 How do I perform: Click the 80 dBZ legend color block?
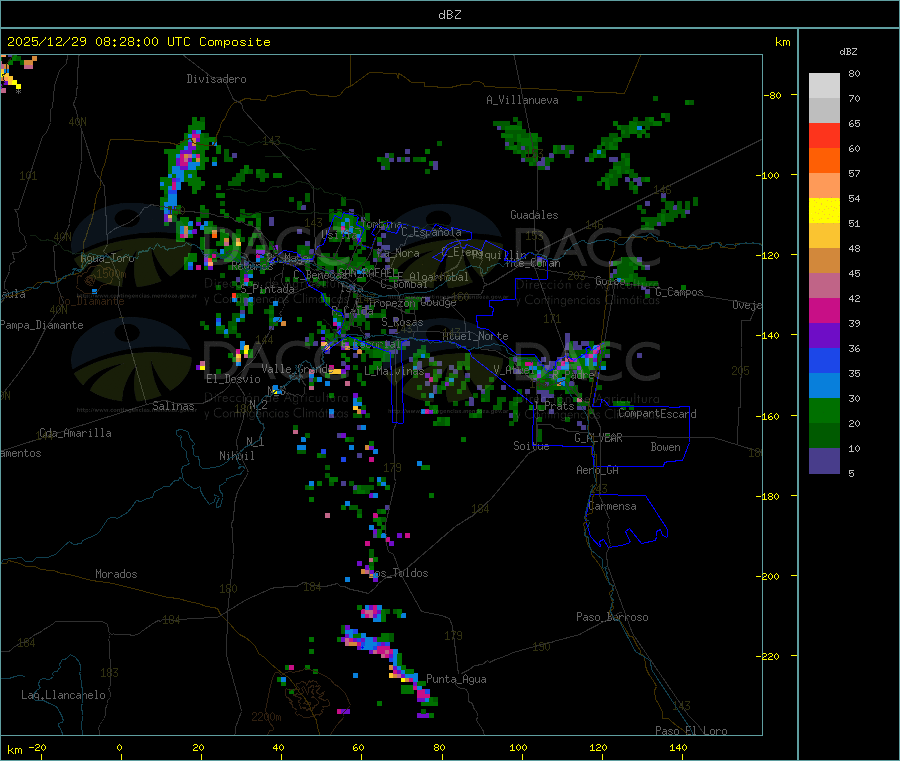(x=824, y=86)
